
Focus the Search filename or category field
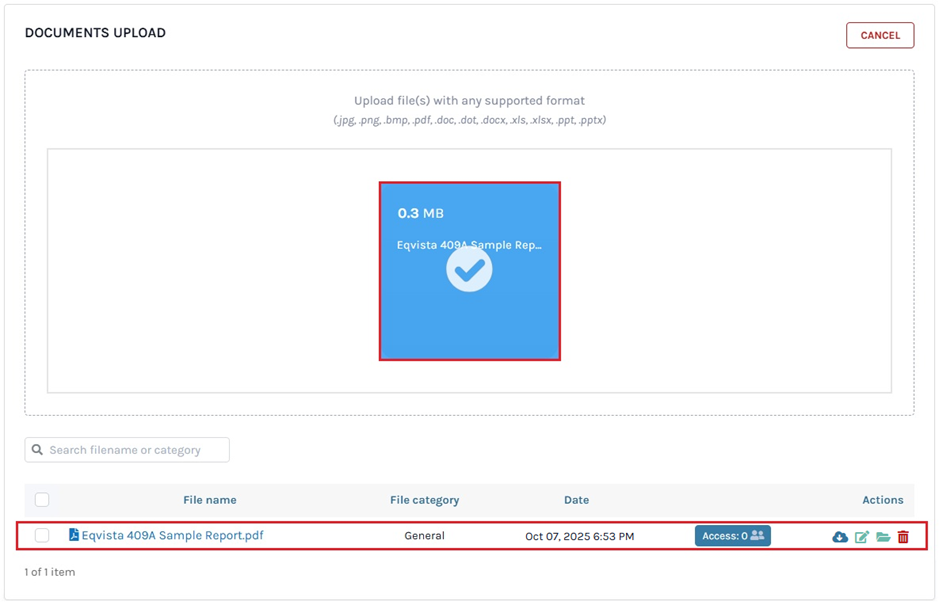135,450
